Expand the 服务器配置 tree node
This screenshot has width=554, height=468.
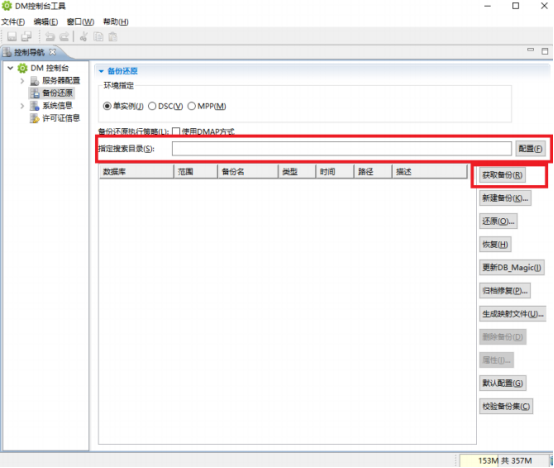(x=22, y=81)
